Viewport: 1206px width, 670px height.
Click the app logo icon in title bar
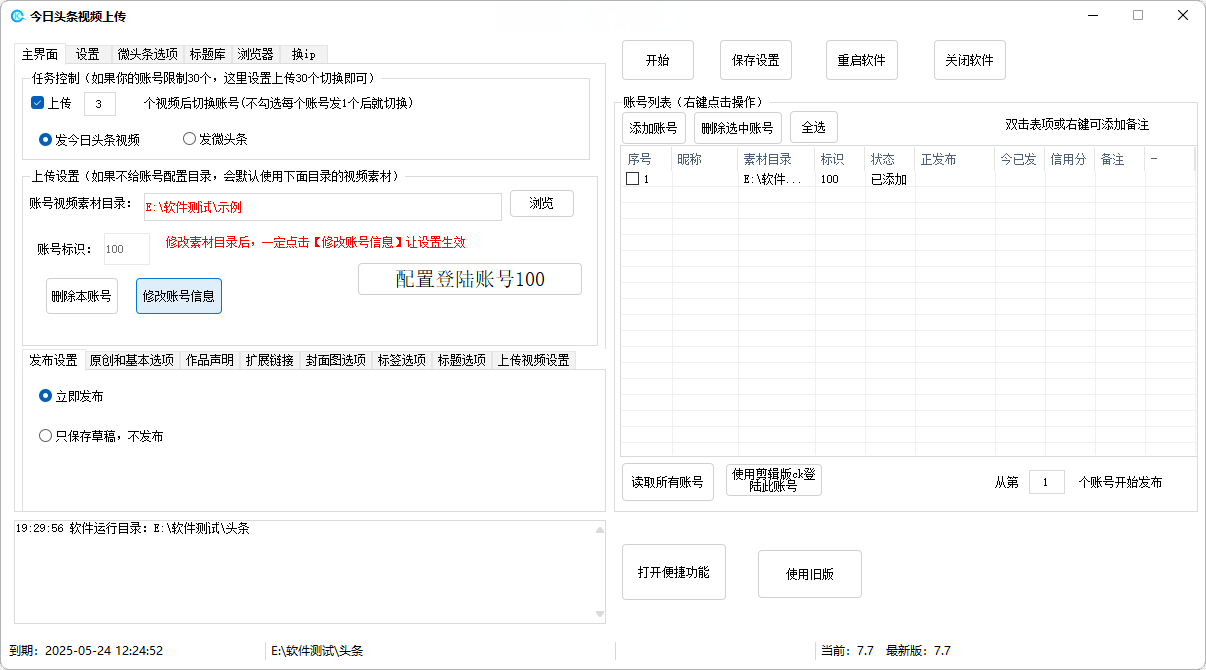tap(17, 16)
